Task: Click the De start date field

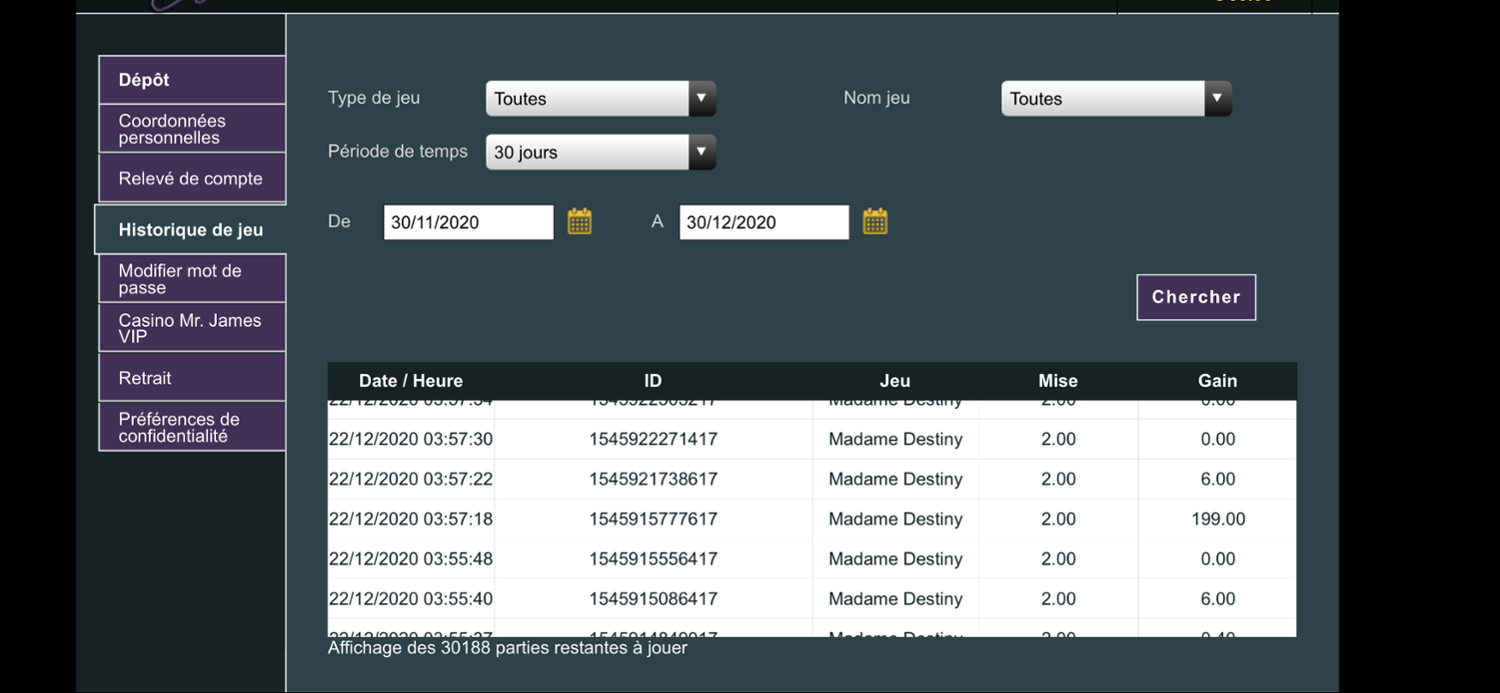Action: [468, 222]
